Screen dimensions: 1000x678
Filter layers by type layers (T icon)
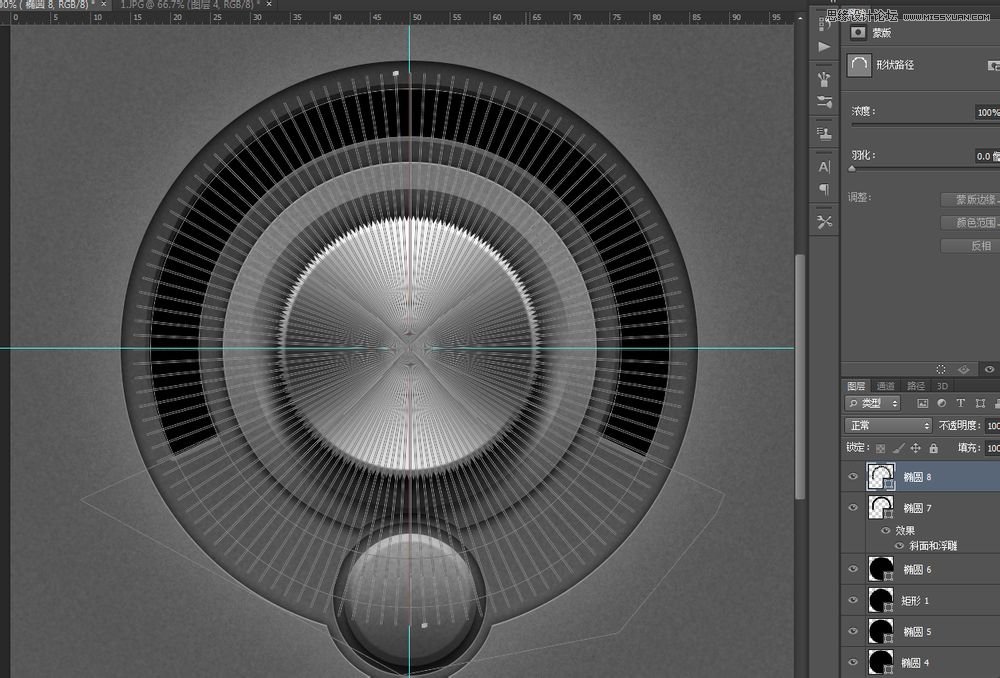(960, 403)
